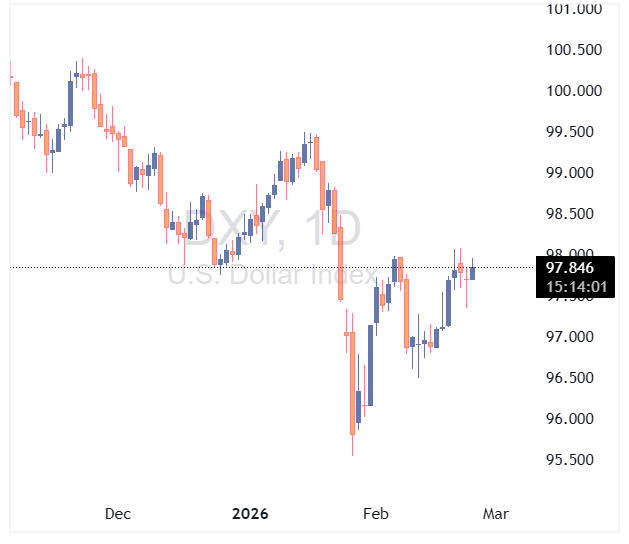Click the 101.000 price axis label
The height and width of the screenshot is (544, 629).
pyautogui.click(x=574, y=9)
